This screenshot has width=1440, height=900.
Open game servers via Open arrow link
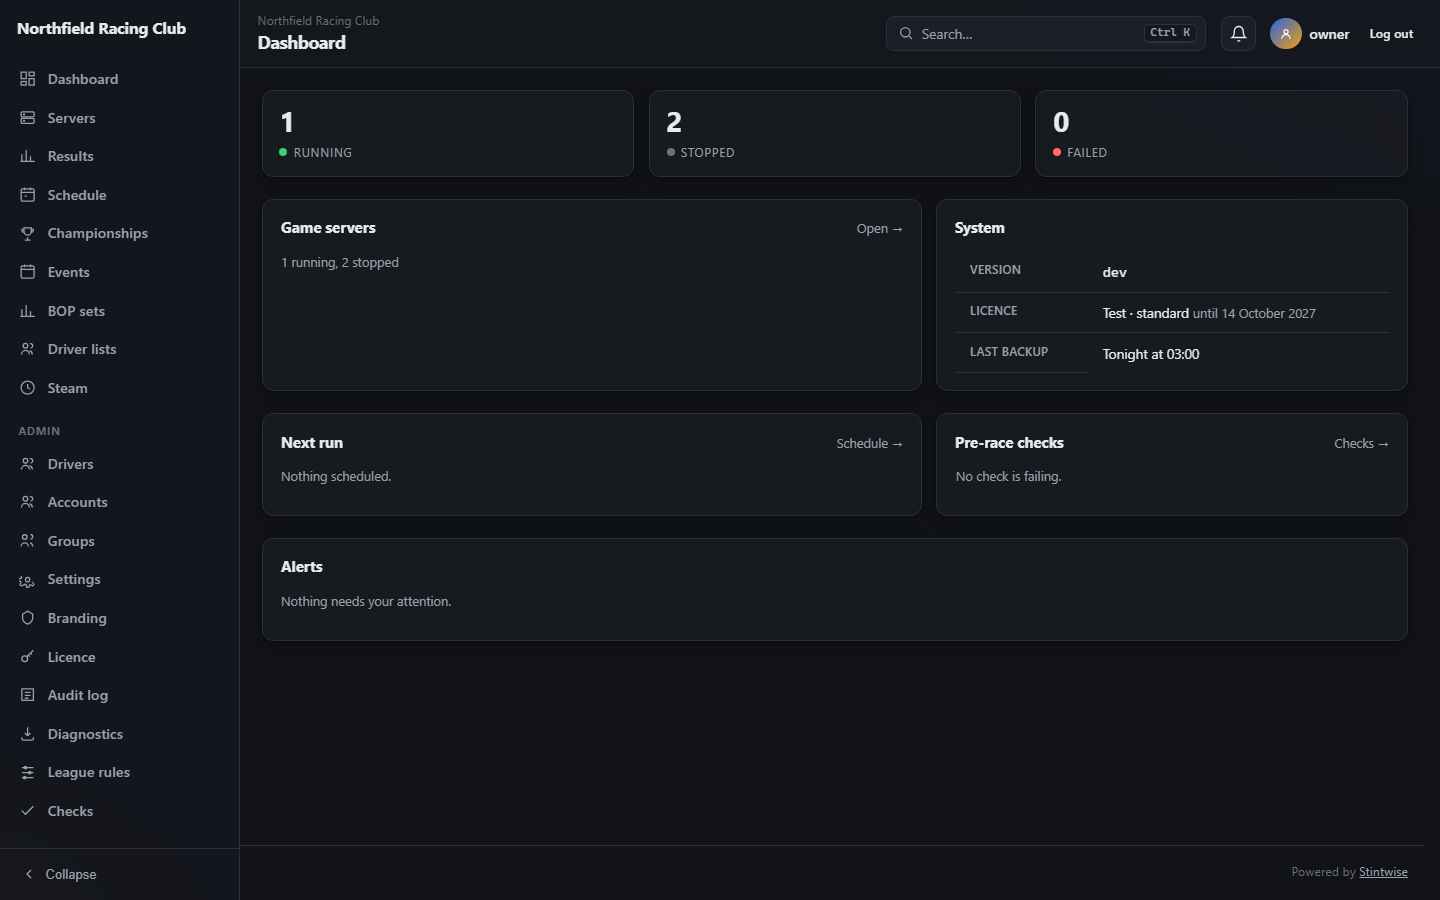click(x=879, y=229)
